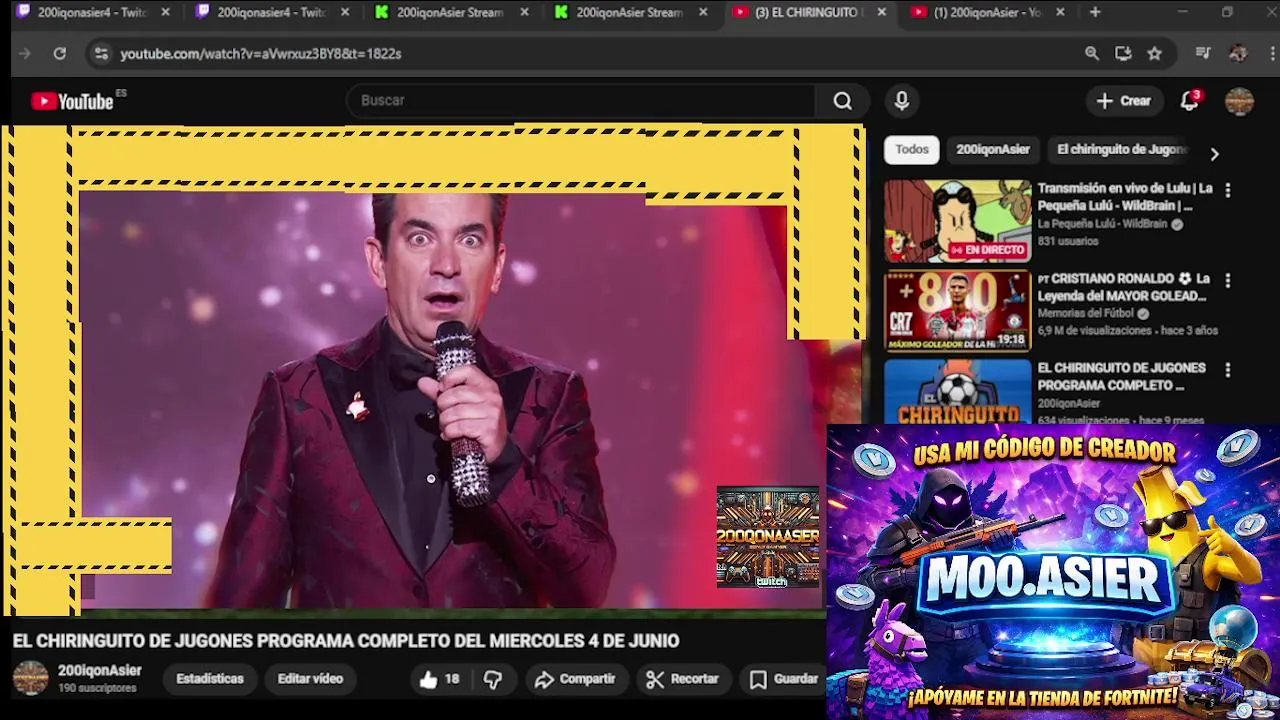Click the Editar vídeo button

pyautogui.click(x=310, y=679)
